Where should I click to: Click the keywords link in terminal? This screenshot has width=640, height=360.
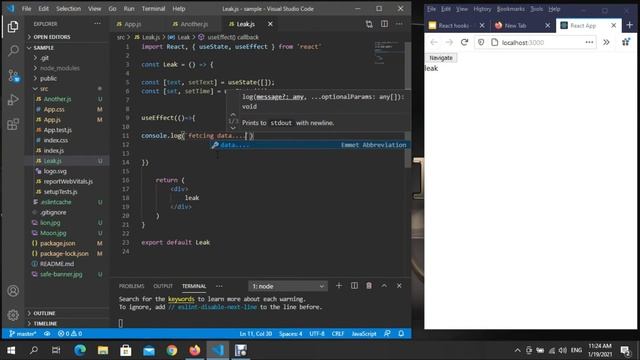181,299
